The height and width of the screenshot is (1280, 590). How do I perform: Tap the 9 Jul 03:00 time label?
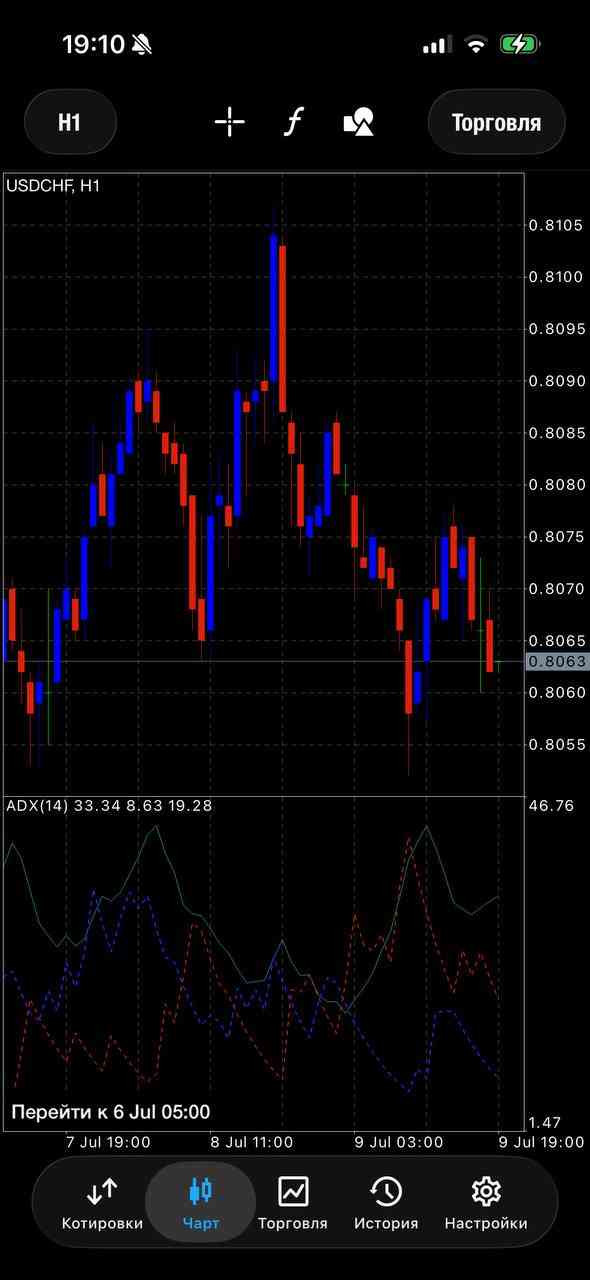coord(399,1142)
